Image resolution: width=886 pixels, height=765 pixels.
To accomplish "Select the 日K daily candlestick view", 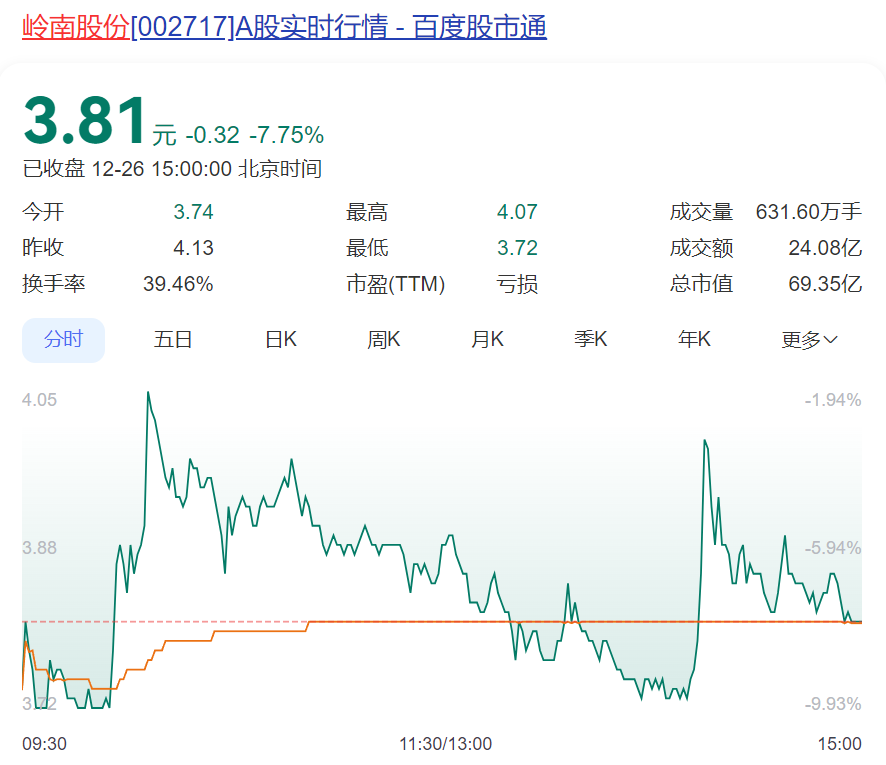I will click(279, 339).
